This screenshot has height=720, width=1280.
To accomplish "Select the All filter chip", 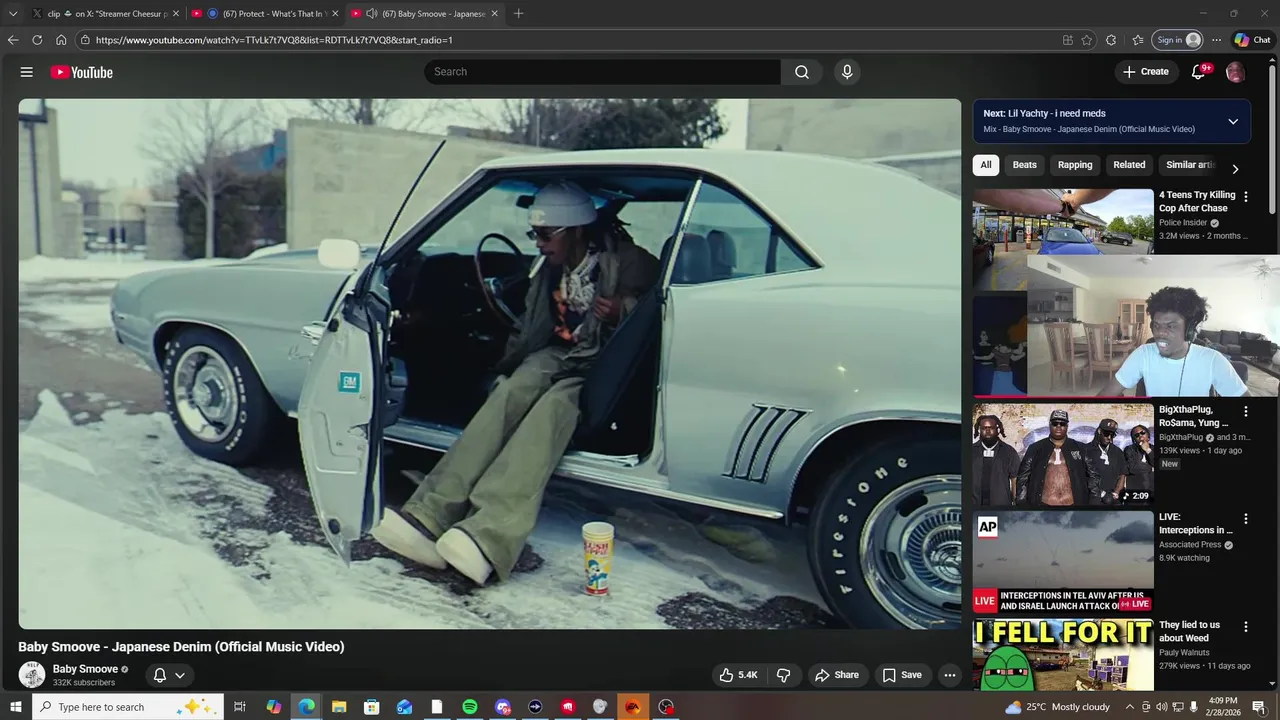I will 986,165.
